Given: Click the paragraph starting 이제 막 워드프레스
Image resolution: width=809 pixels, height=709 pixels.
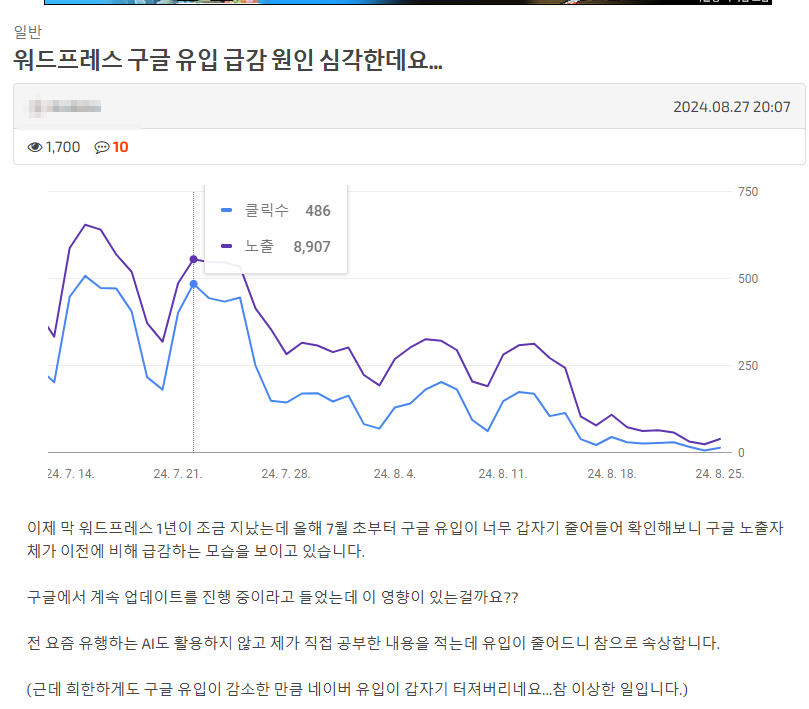Looking at the screenshot, I should point(405,539).
